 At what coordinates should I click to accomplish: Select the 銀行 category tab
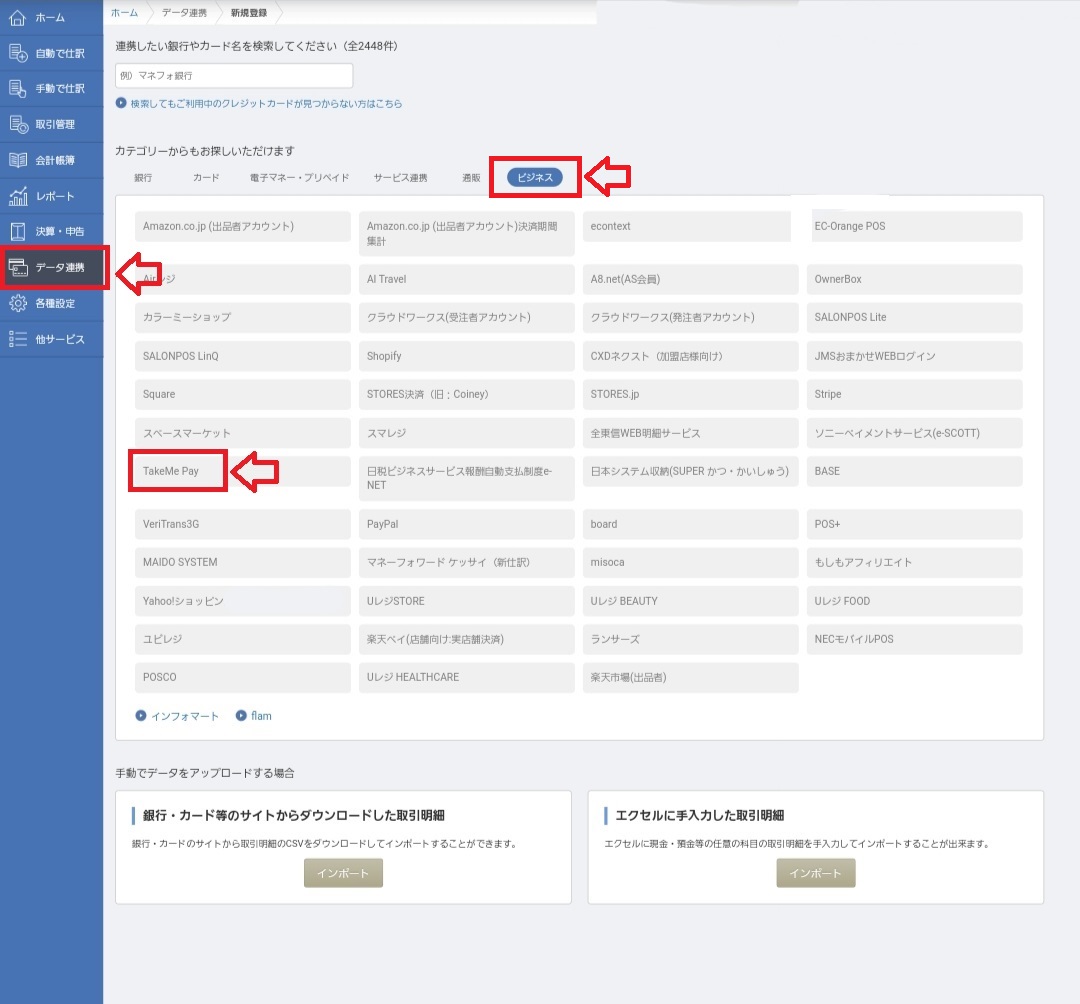coord(143,178)
